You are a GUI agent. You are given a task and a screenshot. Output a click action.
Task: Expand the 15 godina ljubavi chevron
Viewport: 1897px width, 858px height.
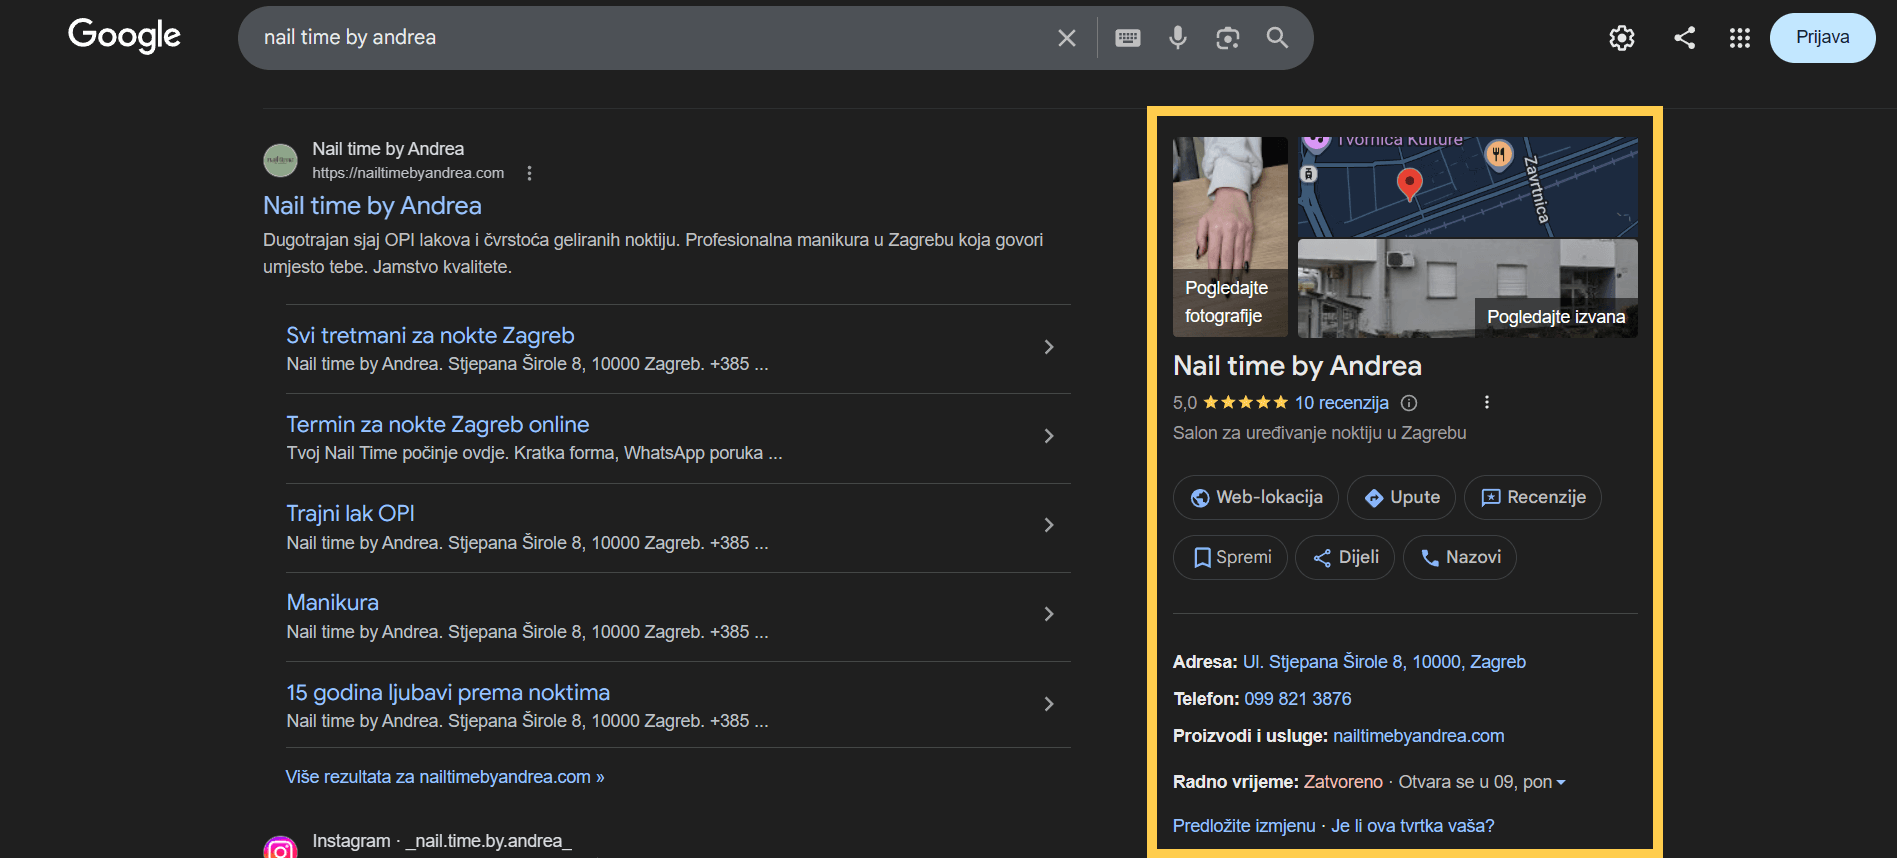1049,704
